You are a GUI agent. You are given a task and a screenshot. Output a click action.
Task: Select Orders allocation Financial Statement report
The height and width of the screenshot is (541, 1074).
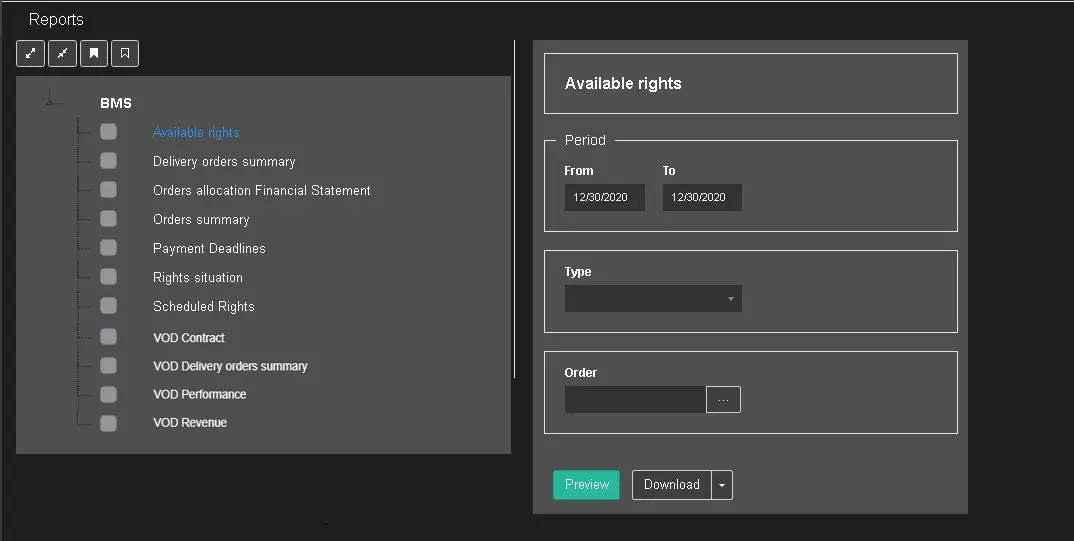pos(261,191)
